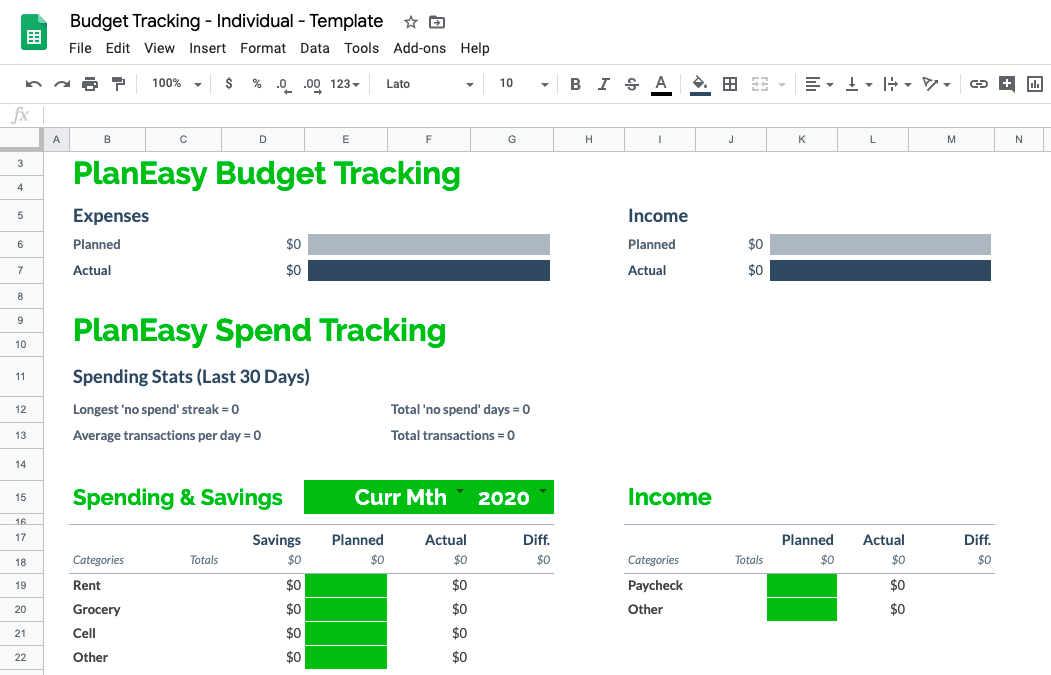The height and width of the screenshot is (675, 1051).
Task: Open the 123 number format dropdown
Action: (x=345, y=84)
